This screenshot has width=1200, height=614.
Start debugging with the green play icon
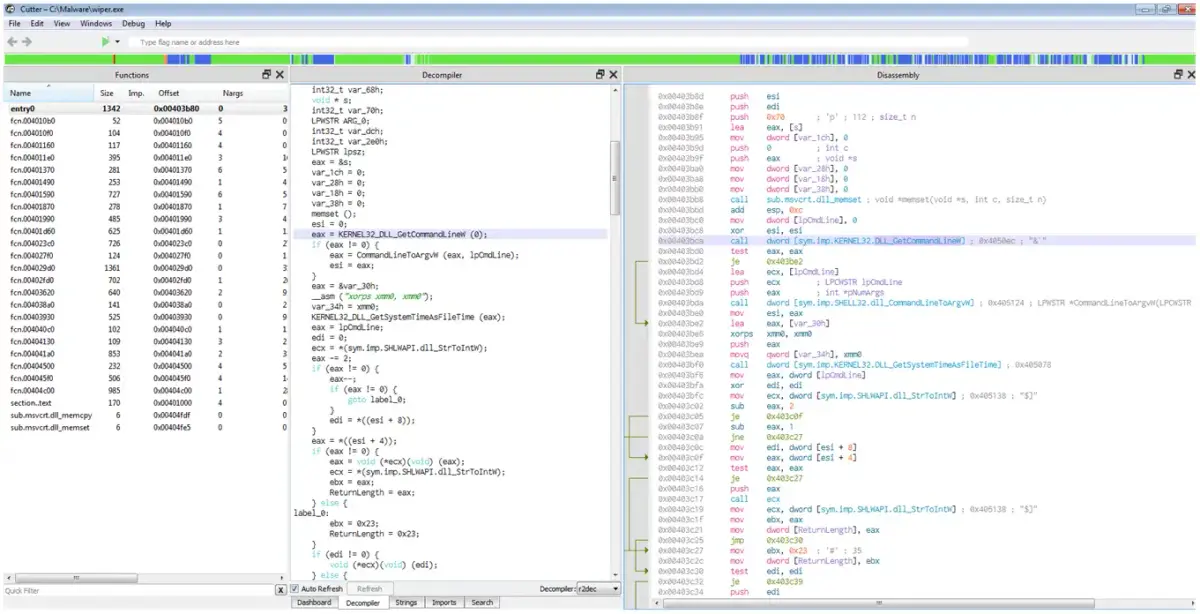pos(105,42)
